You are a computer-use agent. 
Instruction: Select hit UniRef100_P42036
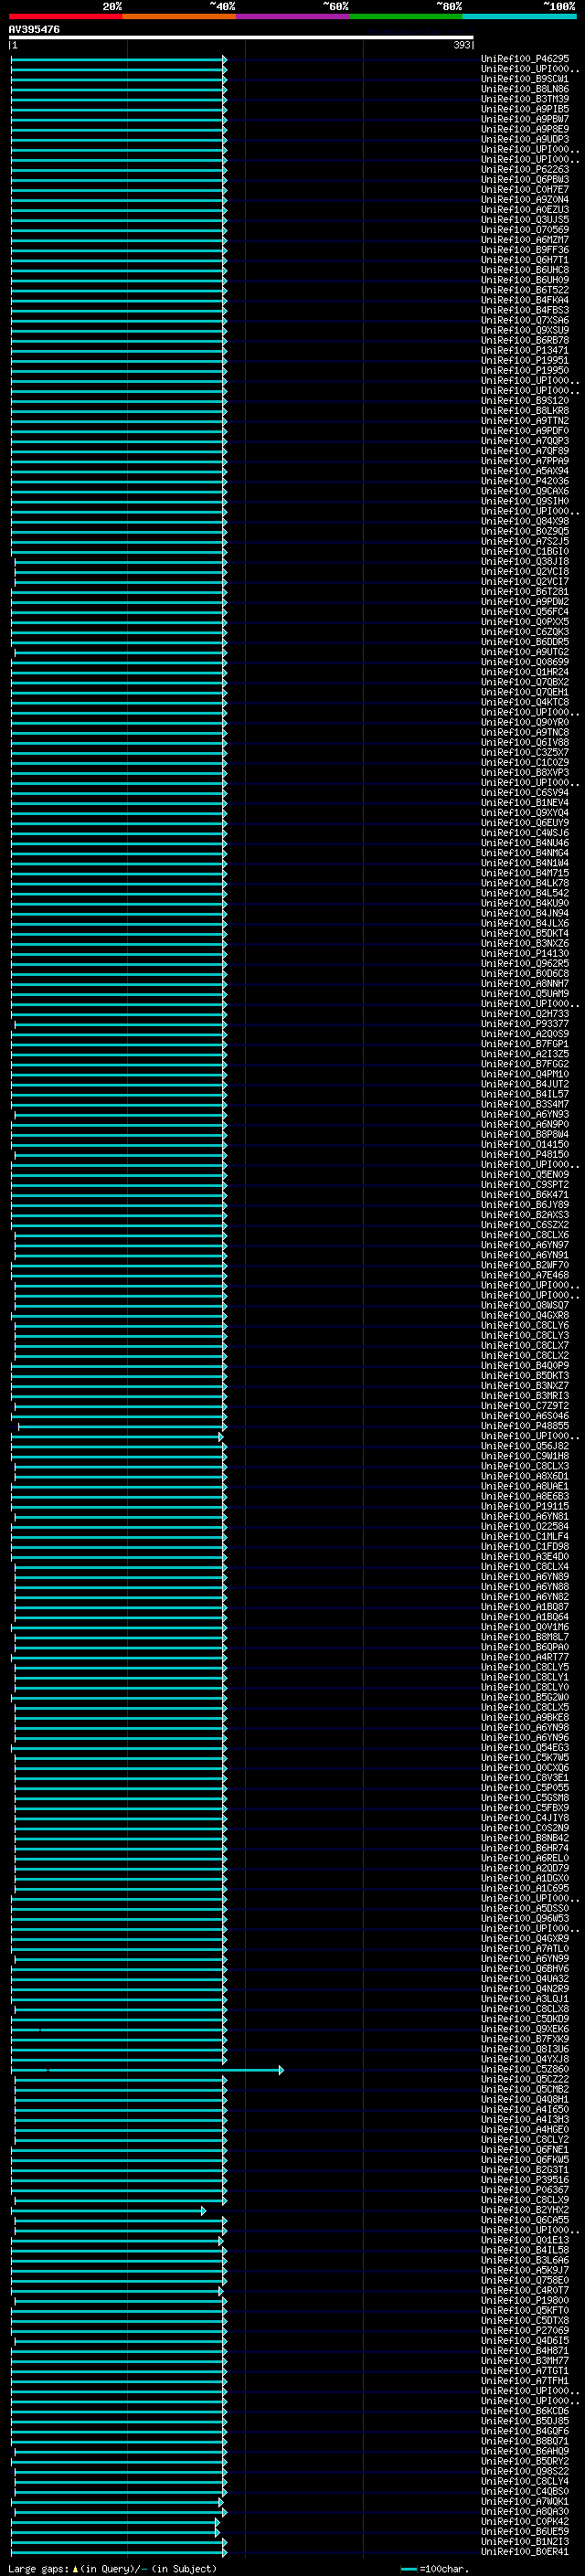[x=525, y=481]
